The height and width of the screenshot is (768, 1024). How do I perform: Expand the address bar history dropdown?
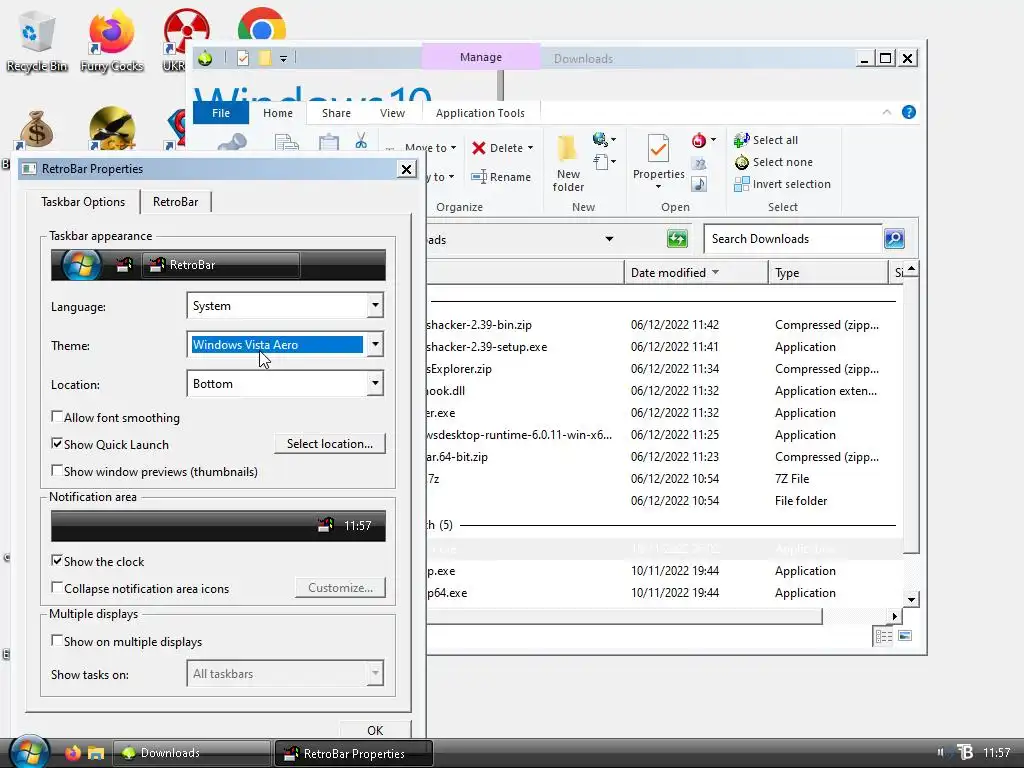(609, 239)
